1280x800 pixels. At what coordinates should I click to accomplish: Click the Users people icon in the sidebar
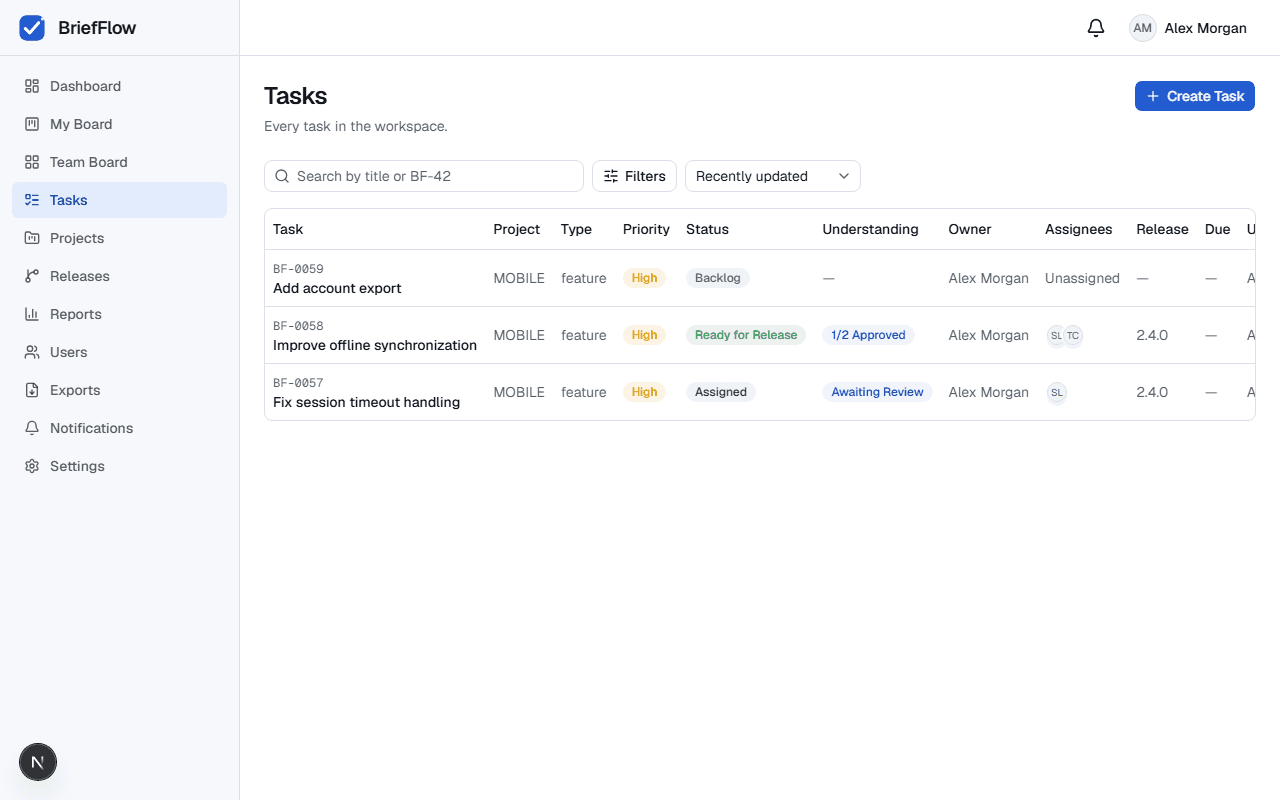click(x=32, y=352)
